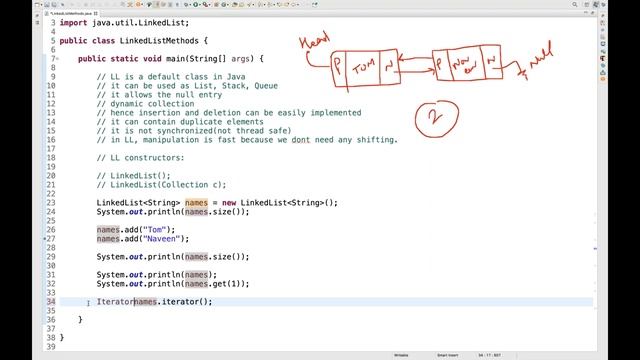
Task: Click the 'dynamic collection' comment
Action: 146,104
